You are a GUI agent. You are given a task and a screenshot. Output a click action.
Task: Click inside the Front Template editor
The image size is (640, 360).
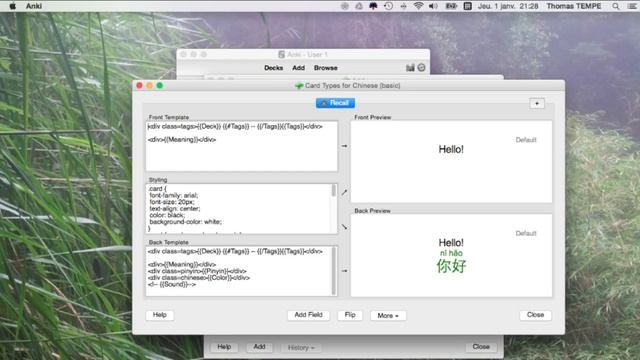242,146
